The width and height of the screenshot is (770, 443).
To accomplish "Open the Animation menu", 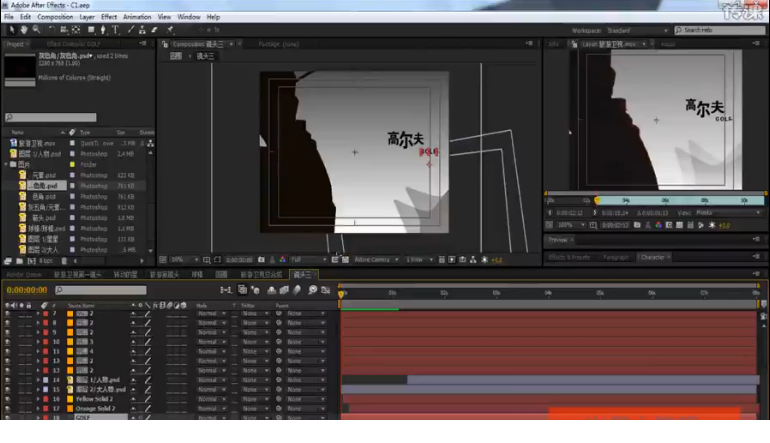I will pos(137,17).
